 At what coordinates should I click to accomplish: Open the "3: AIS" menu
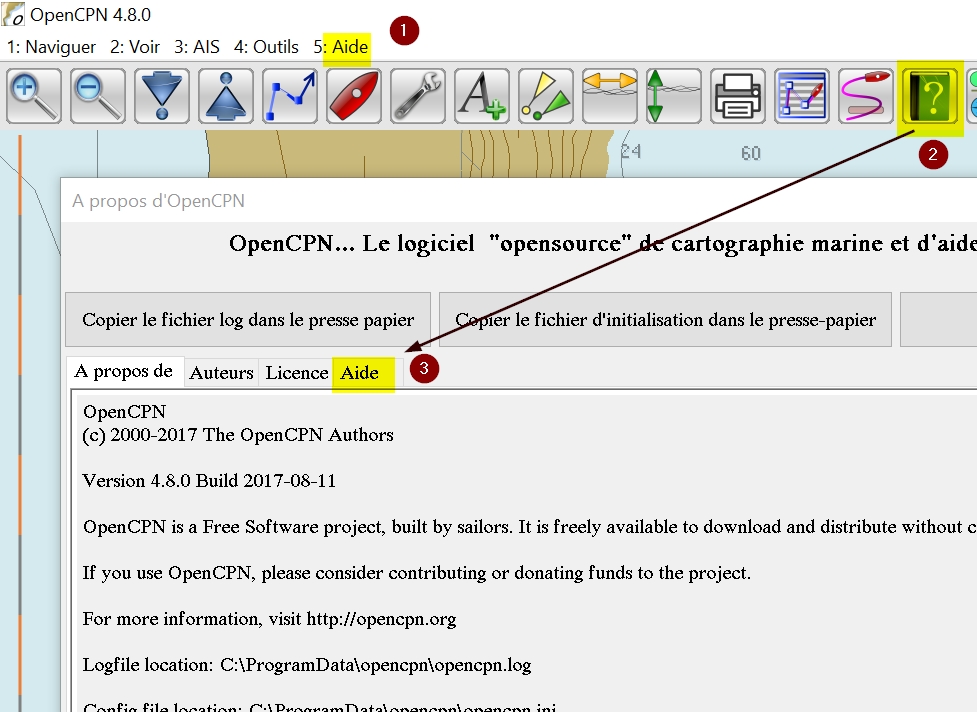tap(196, 47)
